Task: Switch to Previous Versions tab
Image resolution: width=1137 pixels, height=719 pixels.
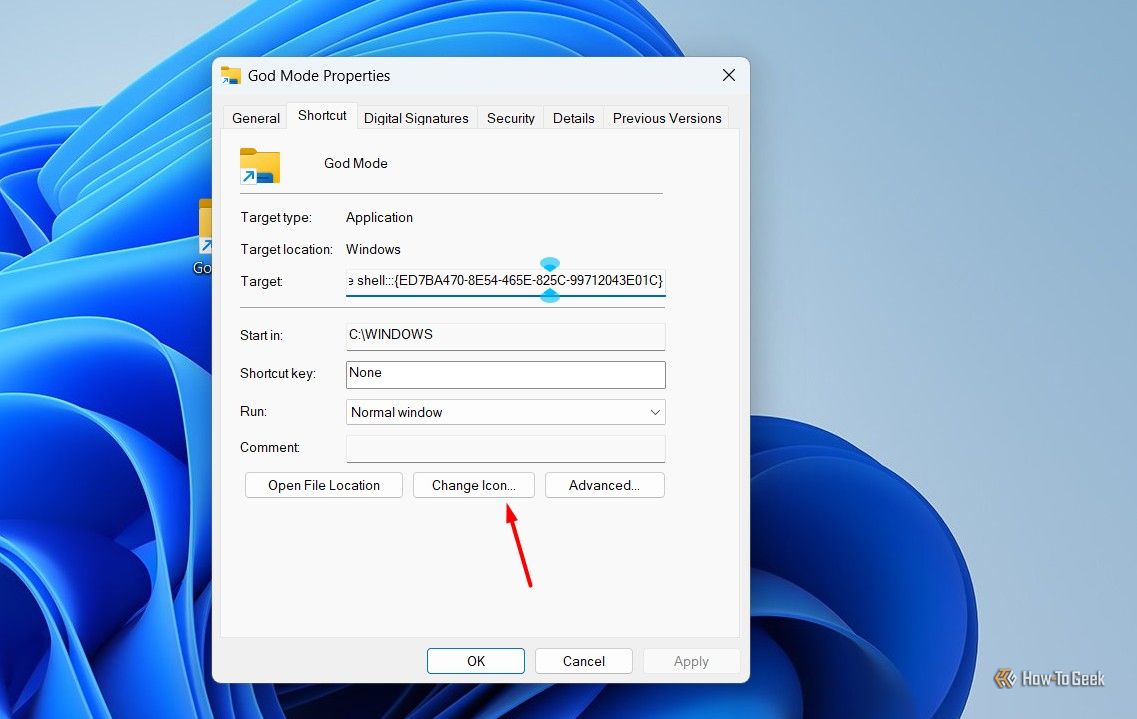Action: click(x=667, y=118)
